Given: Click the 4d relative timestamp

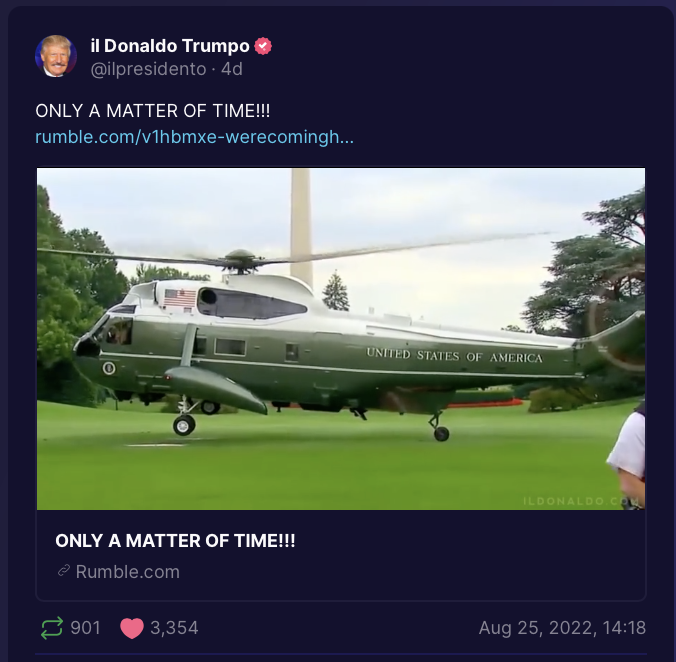Looking at the screenshot, I should click(232, 69).
